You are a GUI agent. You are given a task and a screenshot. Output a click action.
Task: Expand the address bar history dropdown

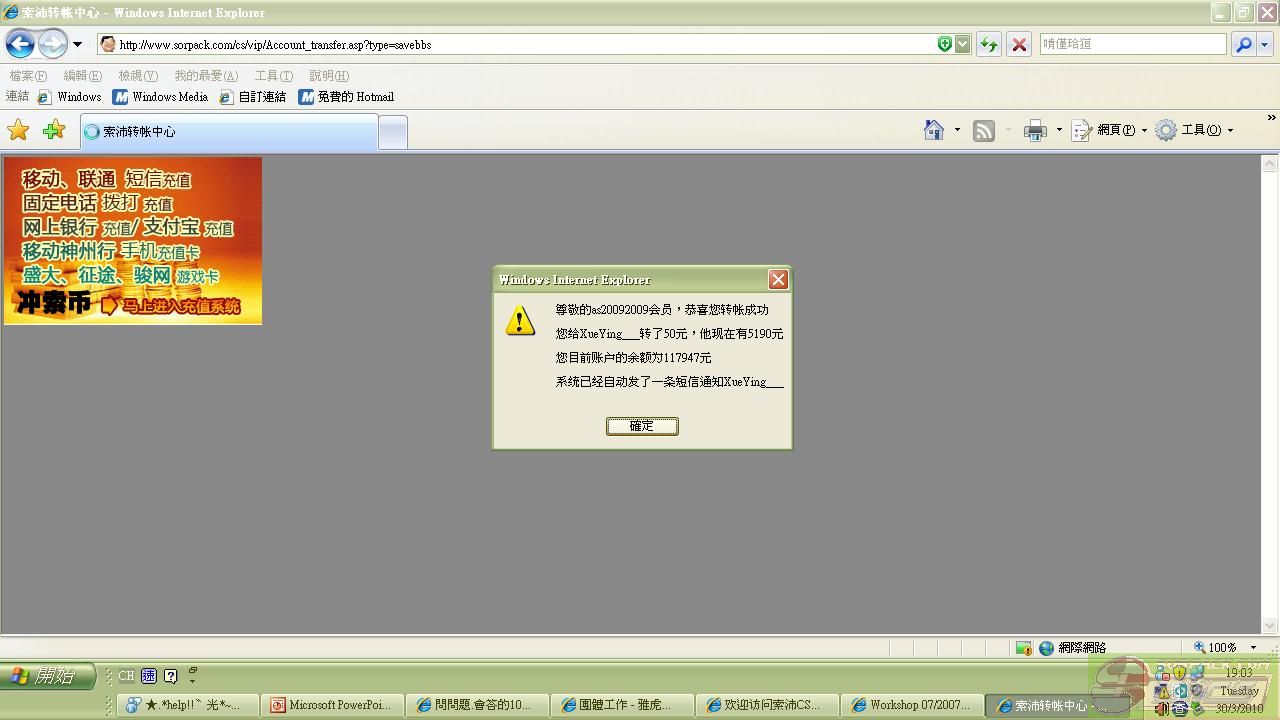pyautogui.click(x=962, y=44)
